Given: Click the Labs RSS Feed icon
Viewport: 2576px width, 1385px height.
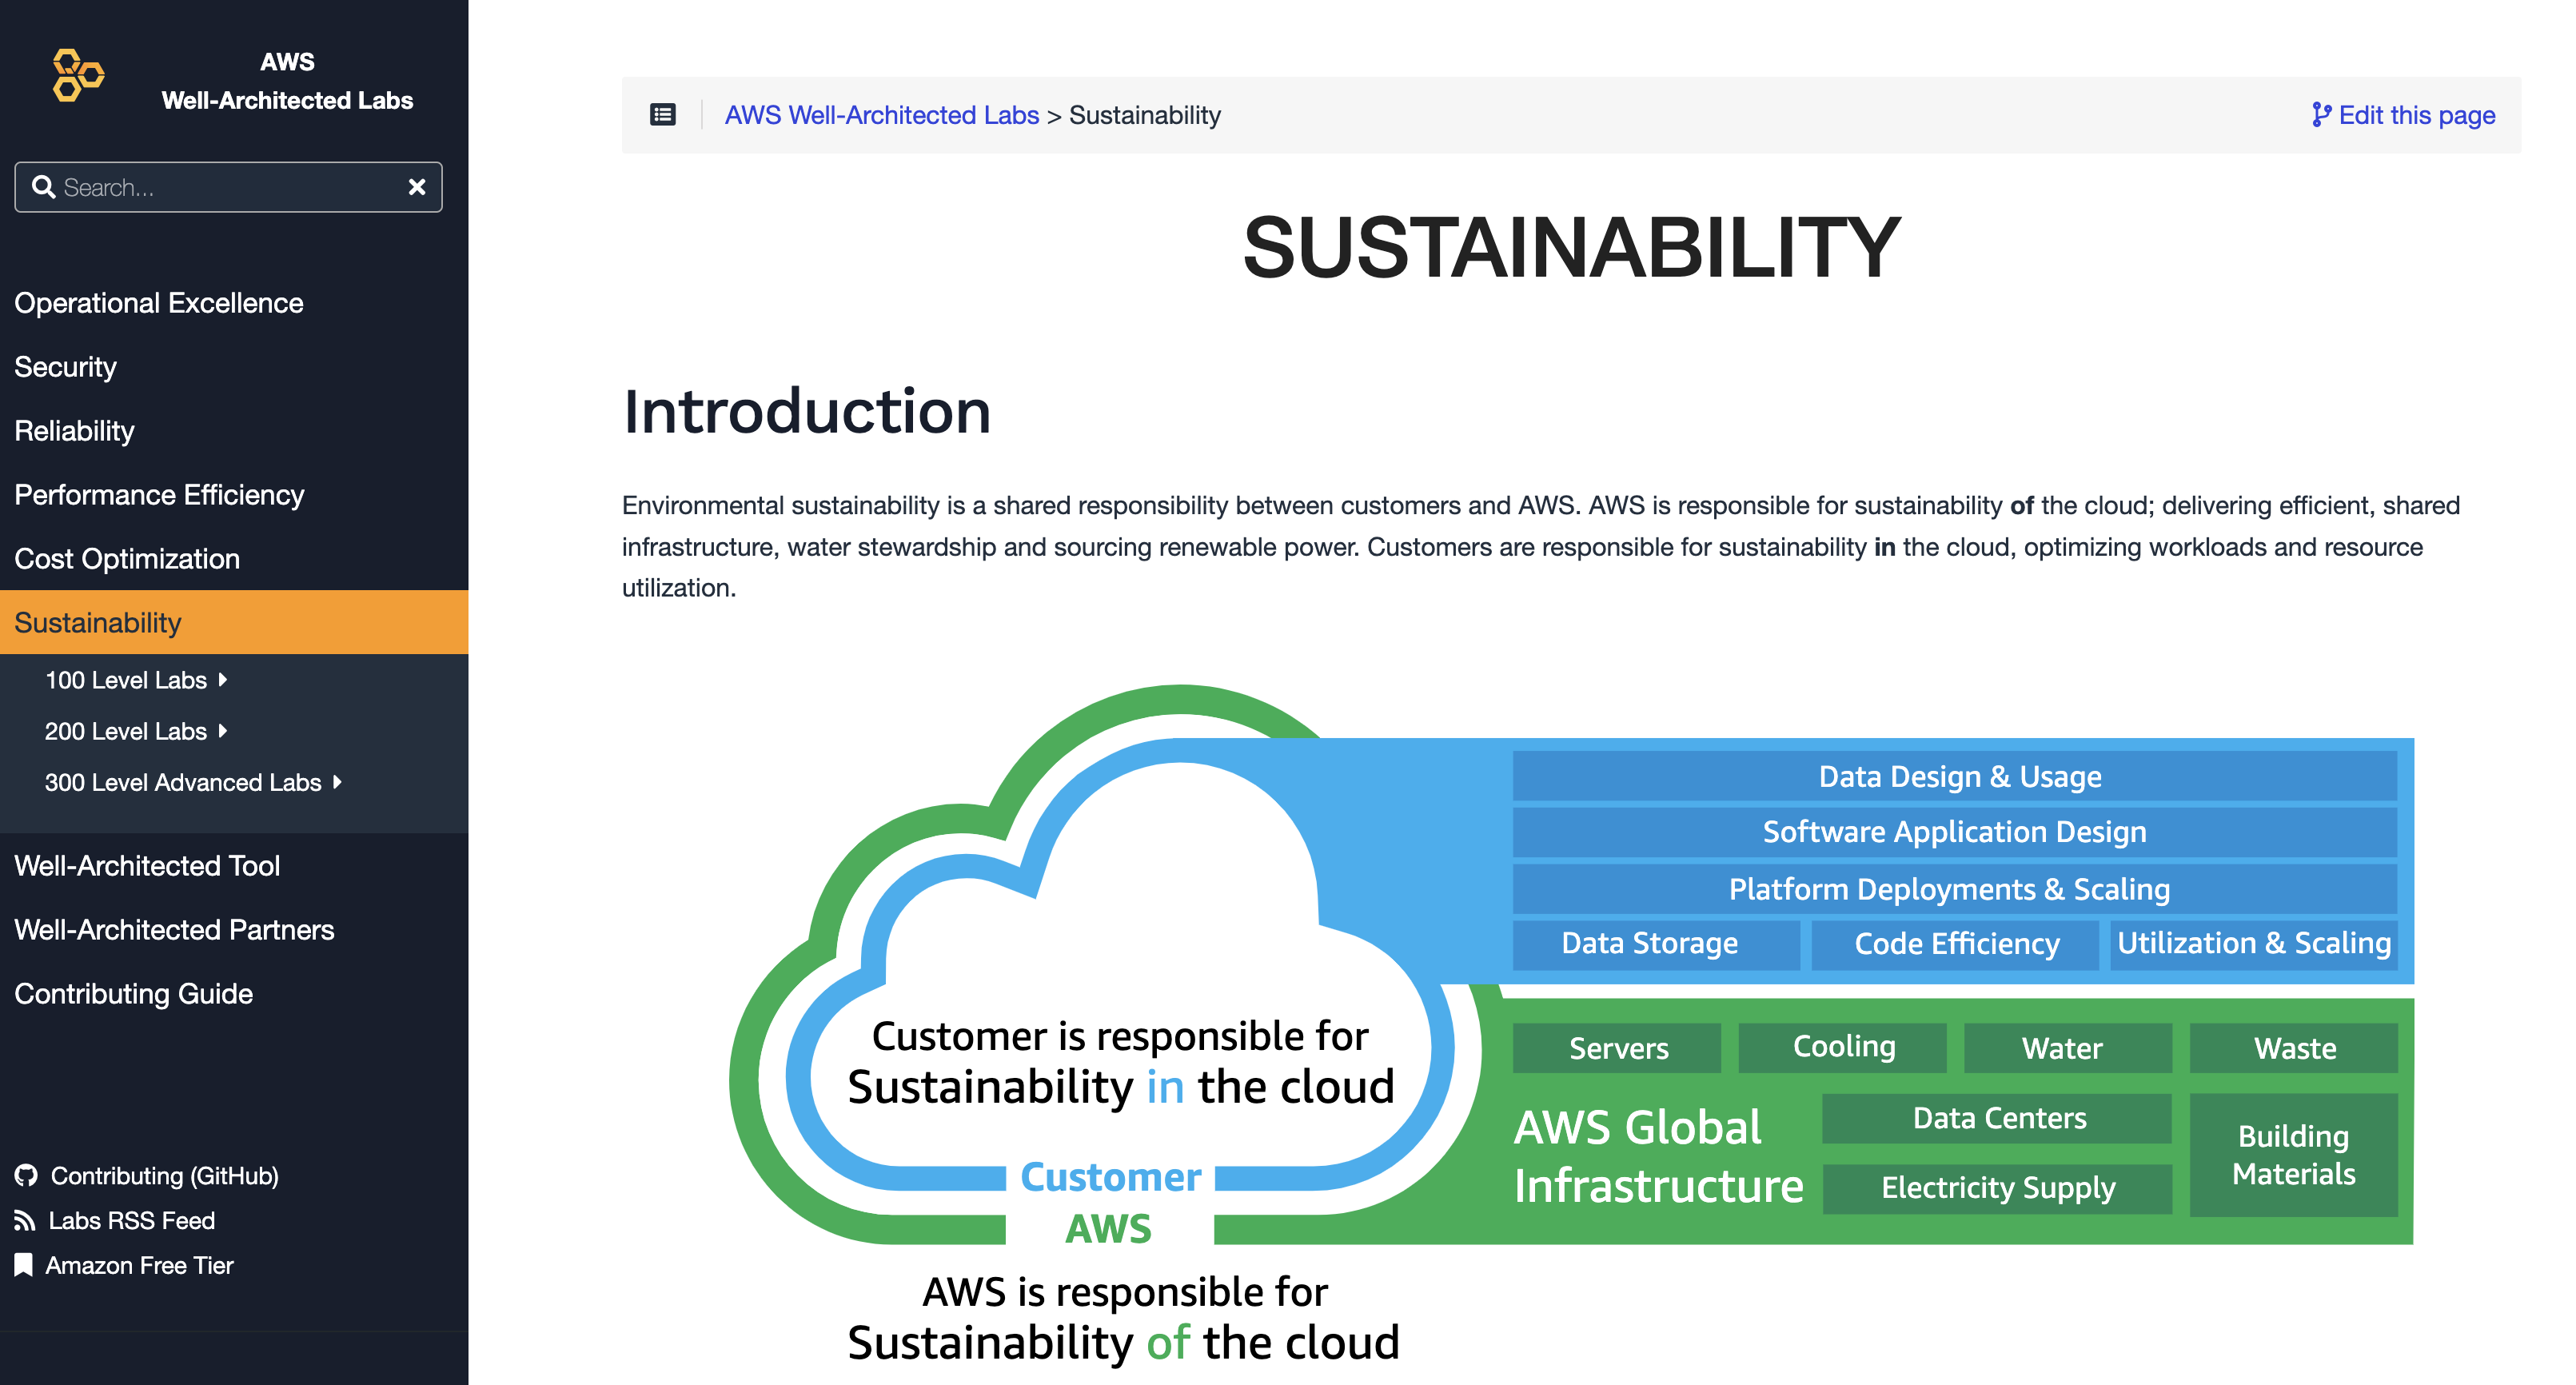Looking at the screenshot, I should (26, 1220).
